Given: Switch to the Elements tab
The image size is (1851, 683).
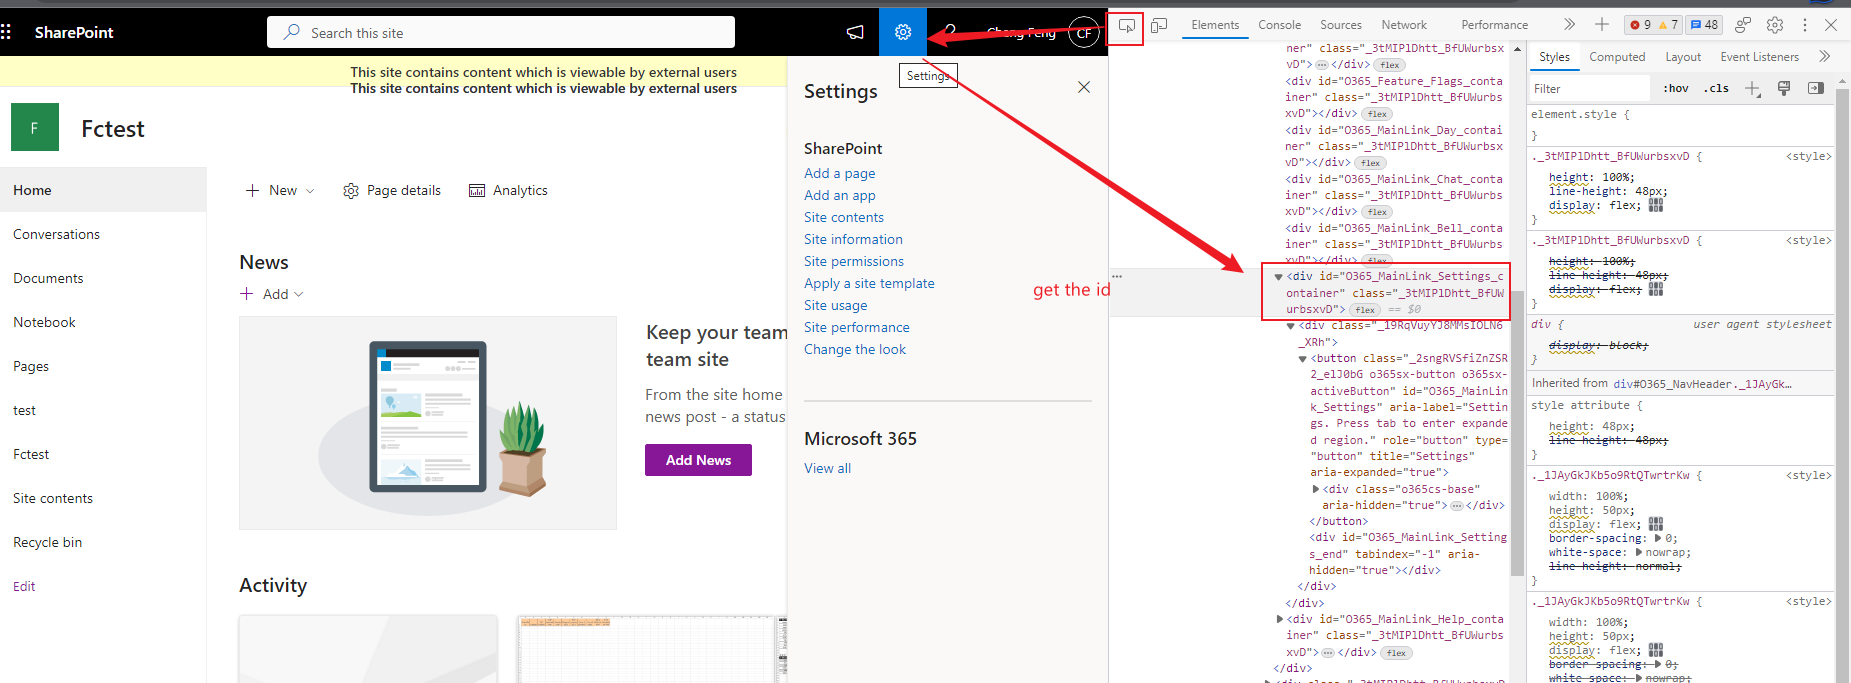Looking at the screenshot, I should pyautogui.click(x=1215, y=25).
